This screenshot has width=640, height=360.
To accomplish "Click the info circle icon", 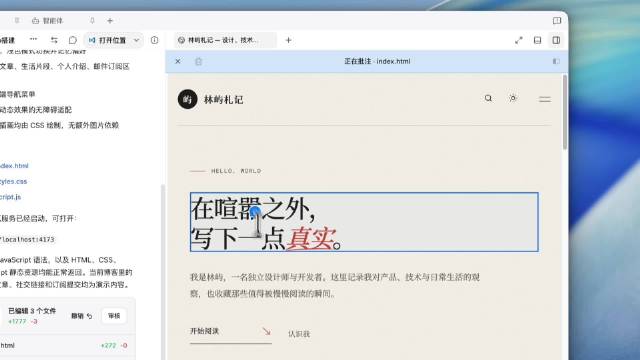I will (154, 40).
